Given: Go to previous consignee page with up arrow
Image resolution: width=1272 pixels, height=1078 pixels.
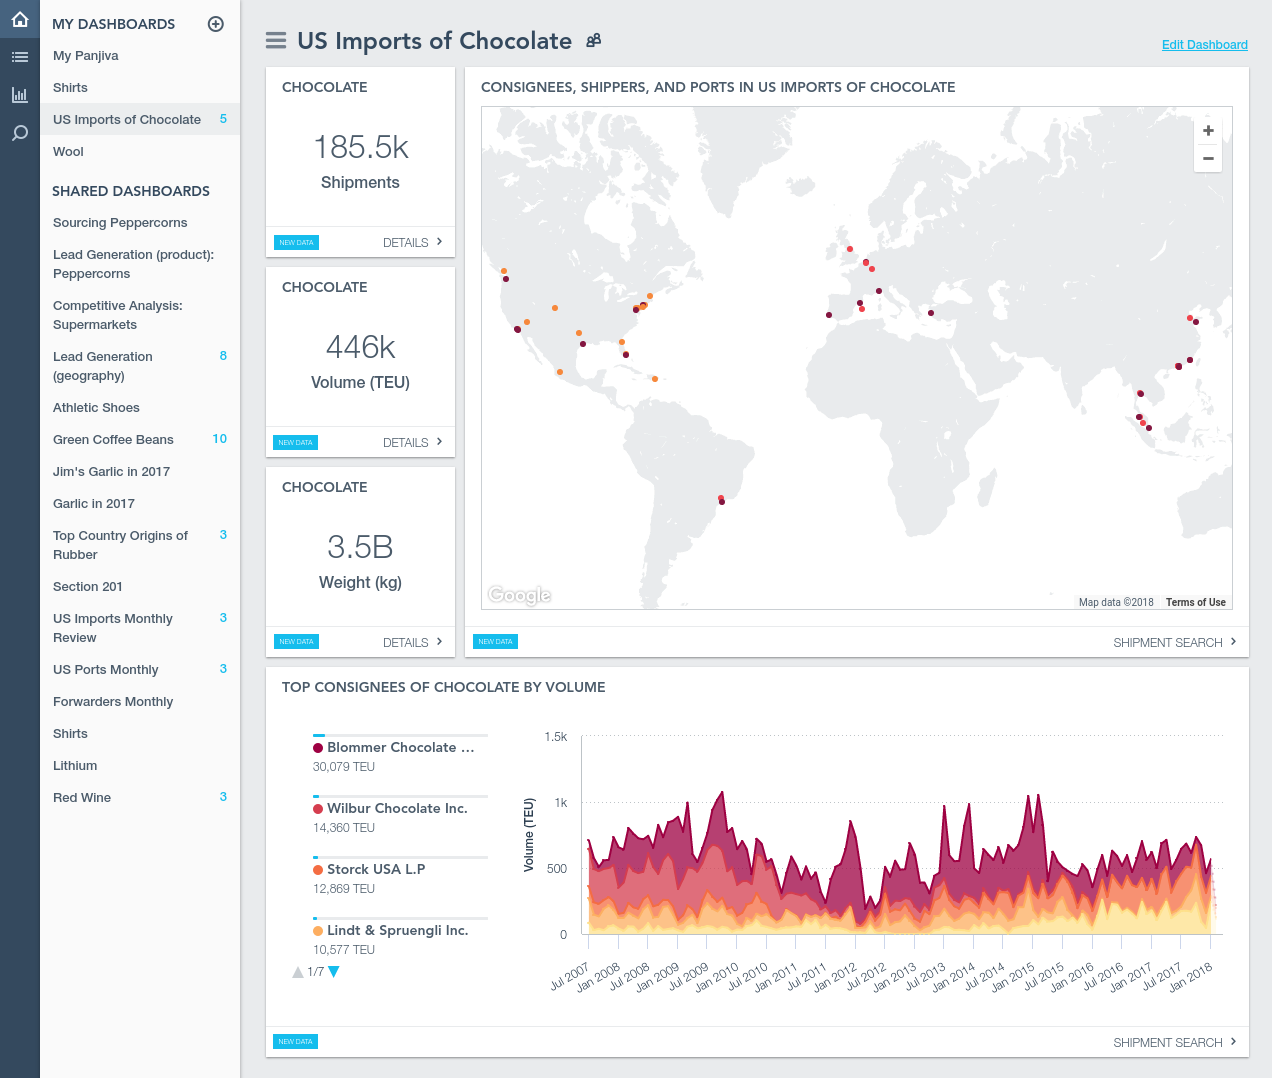Looking at the screenshot, I should point(298,972).
